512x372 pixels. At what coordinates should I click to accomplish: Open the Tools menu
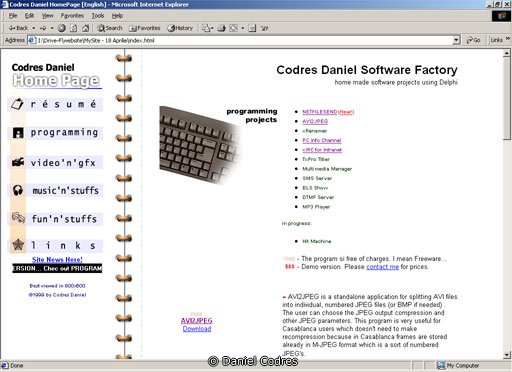tap(98, 16)
